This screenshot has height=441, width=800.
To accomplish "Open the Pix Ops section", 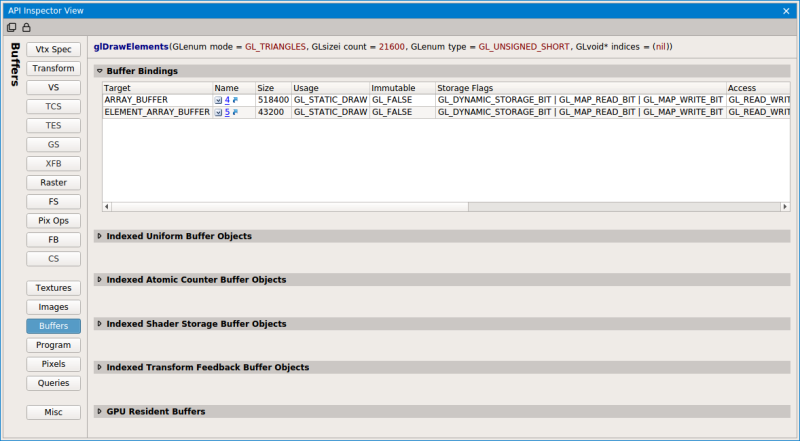I will pyautogui.click(x=54, y=221).
